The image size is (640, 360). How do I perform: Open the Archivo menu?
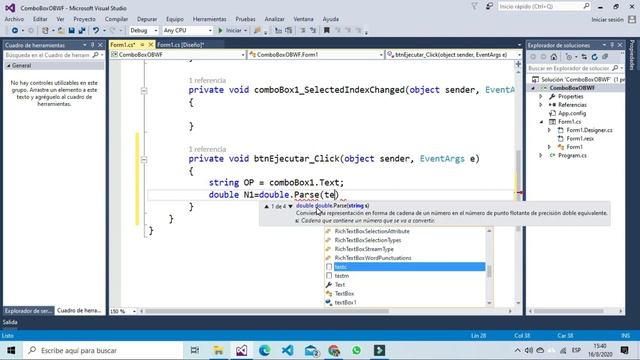pyautogui.click(x=14, y=19)
